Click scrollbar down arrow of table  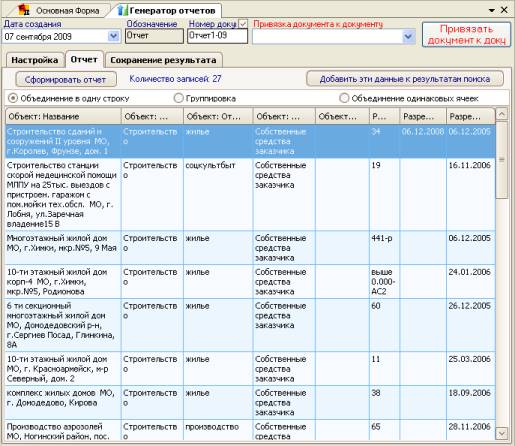(502, 433)
